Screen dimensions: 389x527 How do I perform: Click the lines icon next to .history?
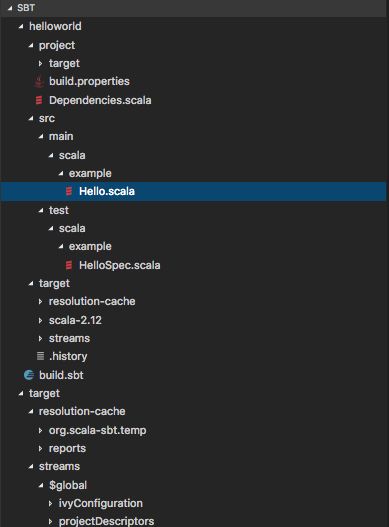click(x=40, y=356)
